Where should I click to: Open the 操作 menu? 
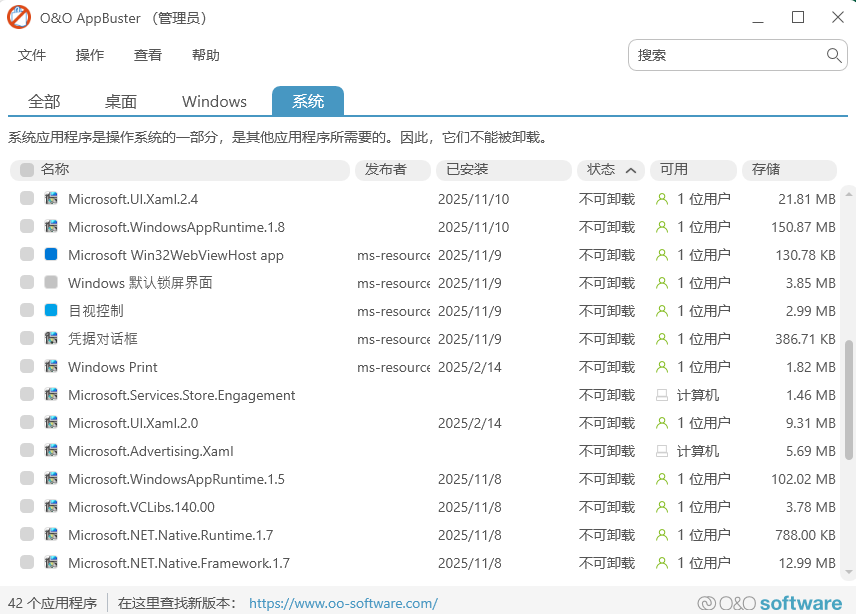(89, 55)
